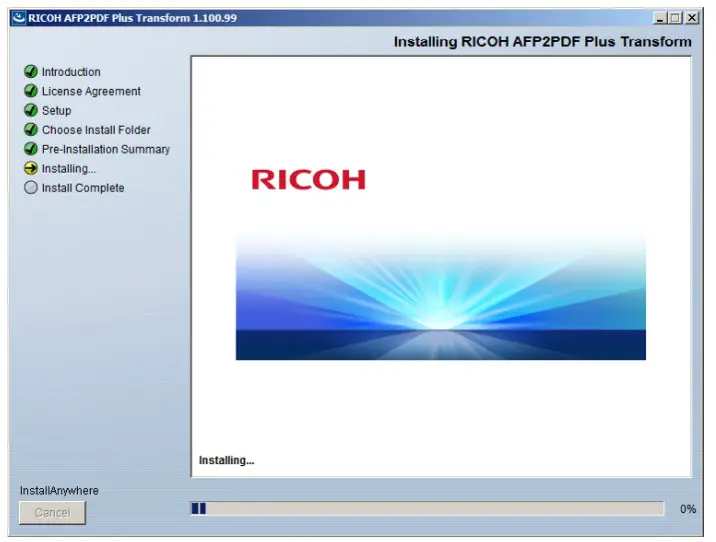Minimize the installer window

point(660,18)
